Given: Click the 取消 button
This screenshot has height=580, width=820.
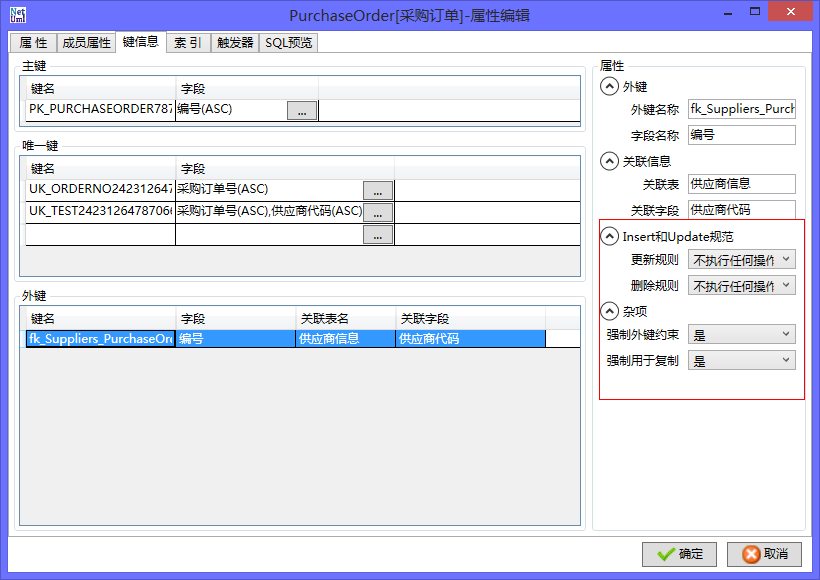Looking at the screenshot, I should (764, 554).
